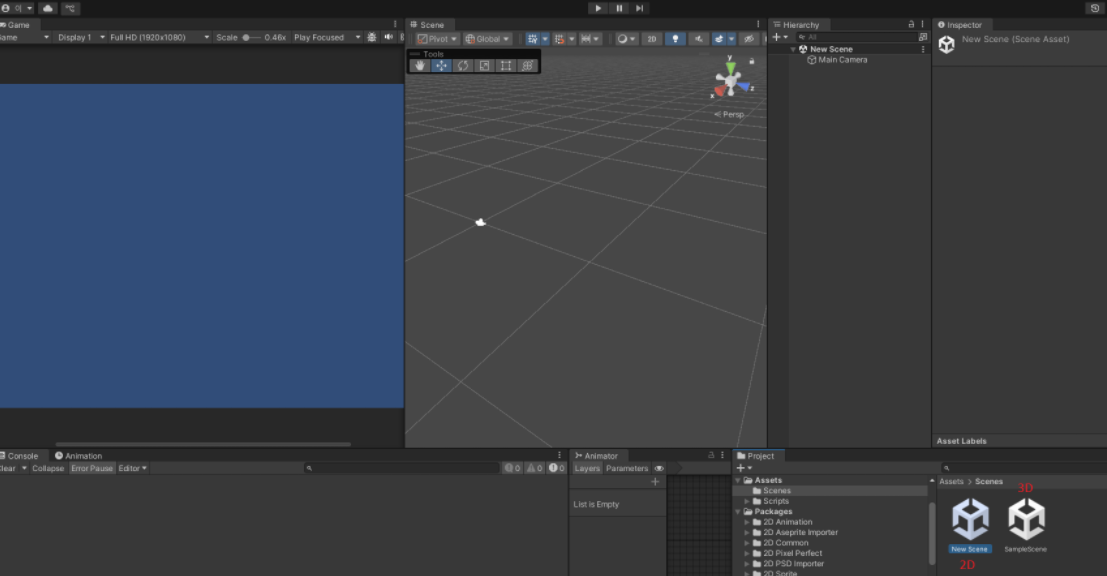This screenshot has width=1107, height=576.
Task: Toggle hidden objects visibility in Scene view
Action: tap(749, 39)
